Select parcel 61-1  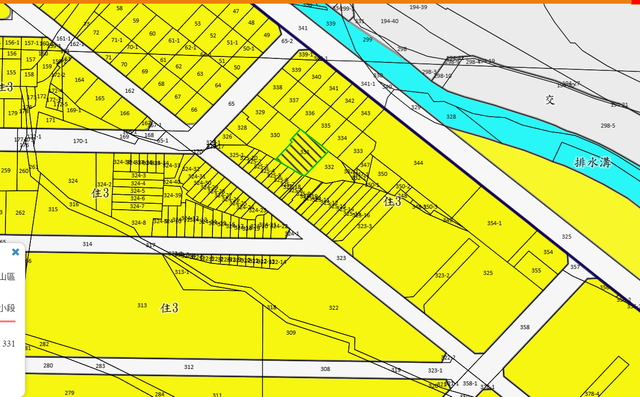click(x=174, y=40)
